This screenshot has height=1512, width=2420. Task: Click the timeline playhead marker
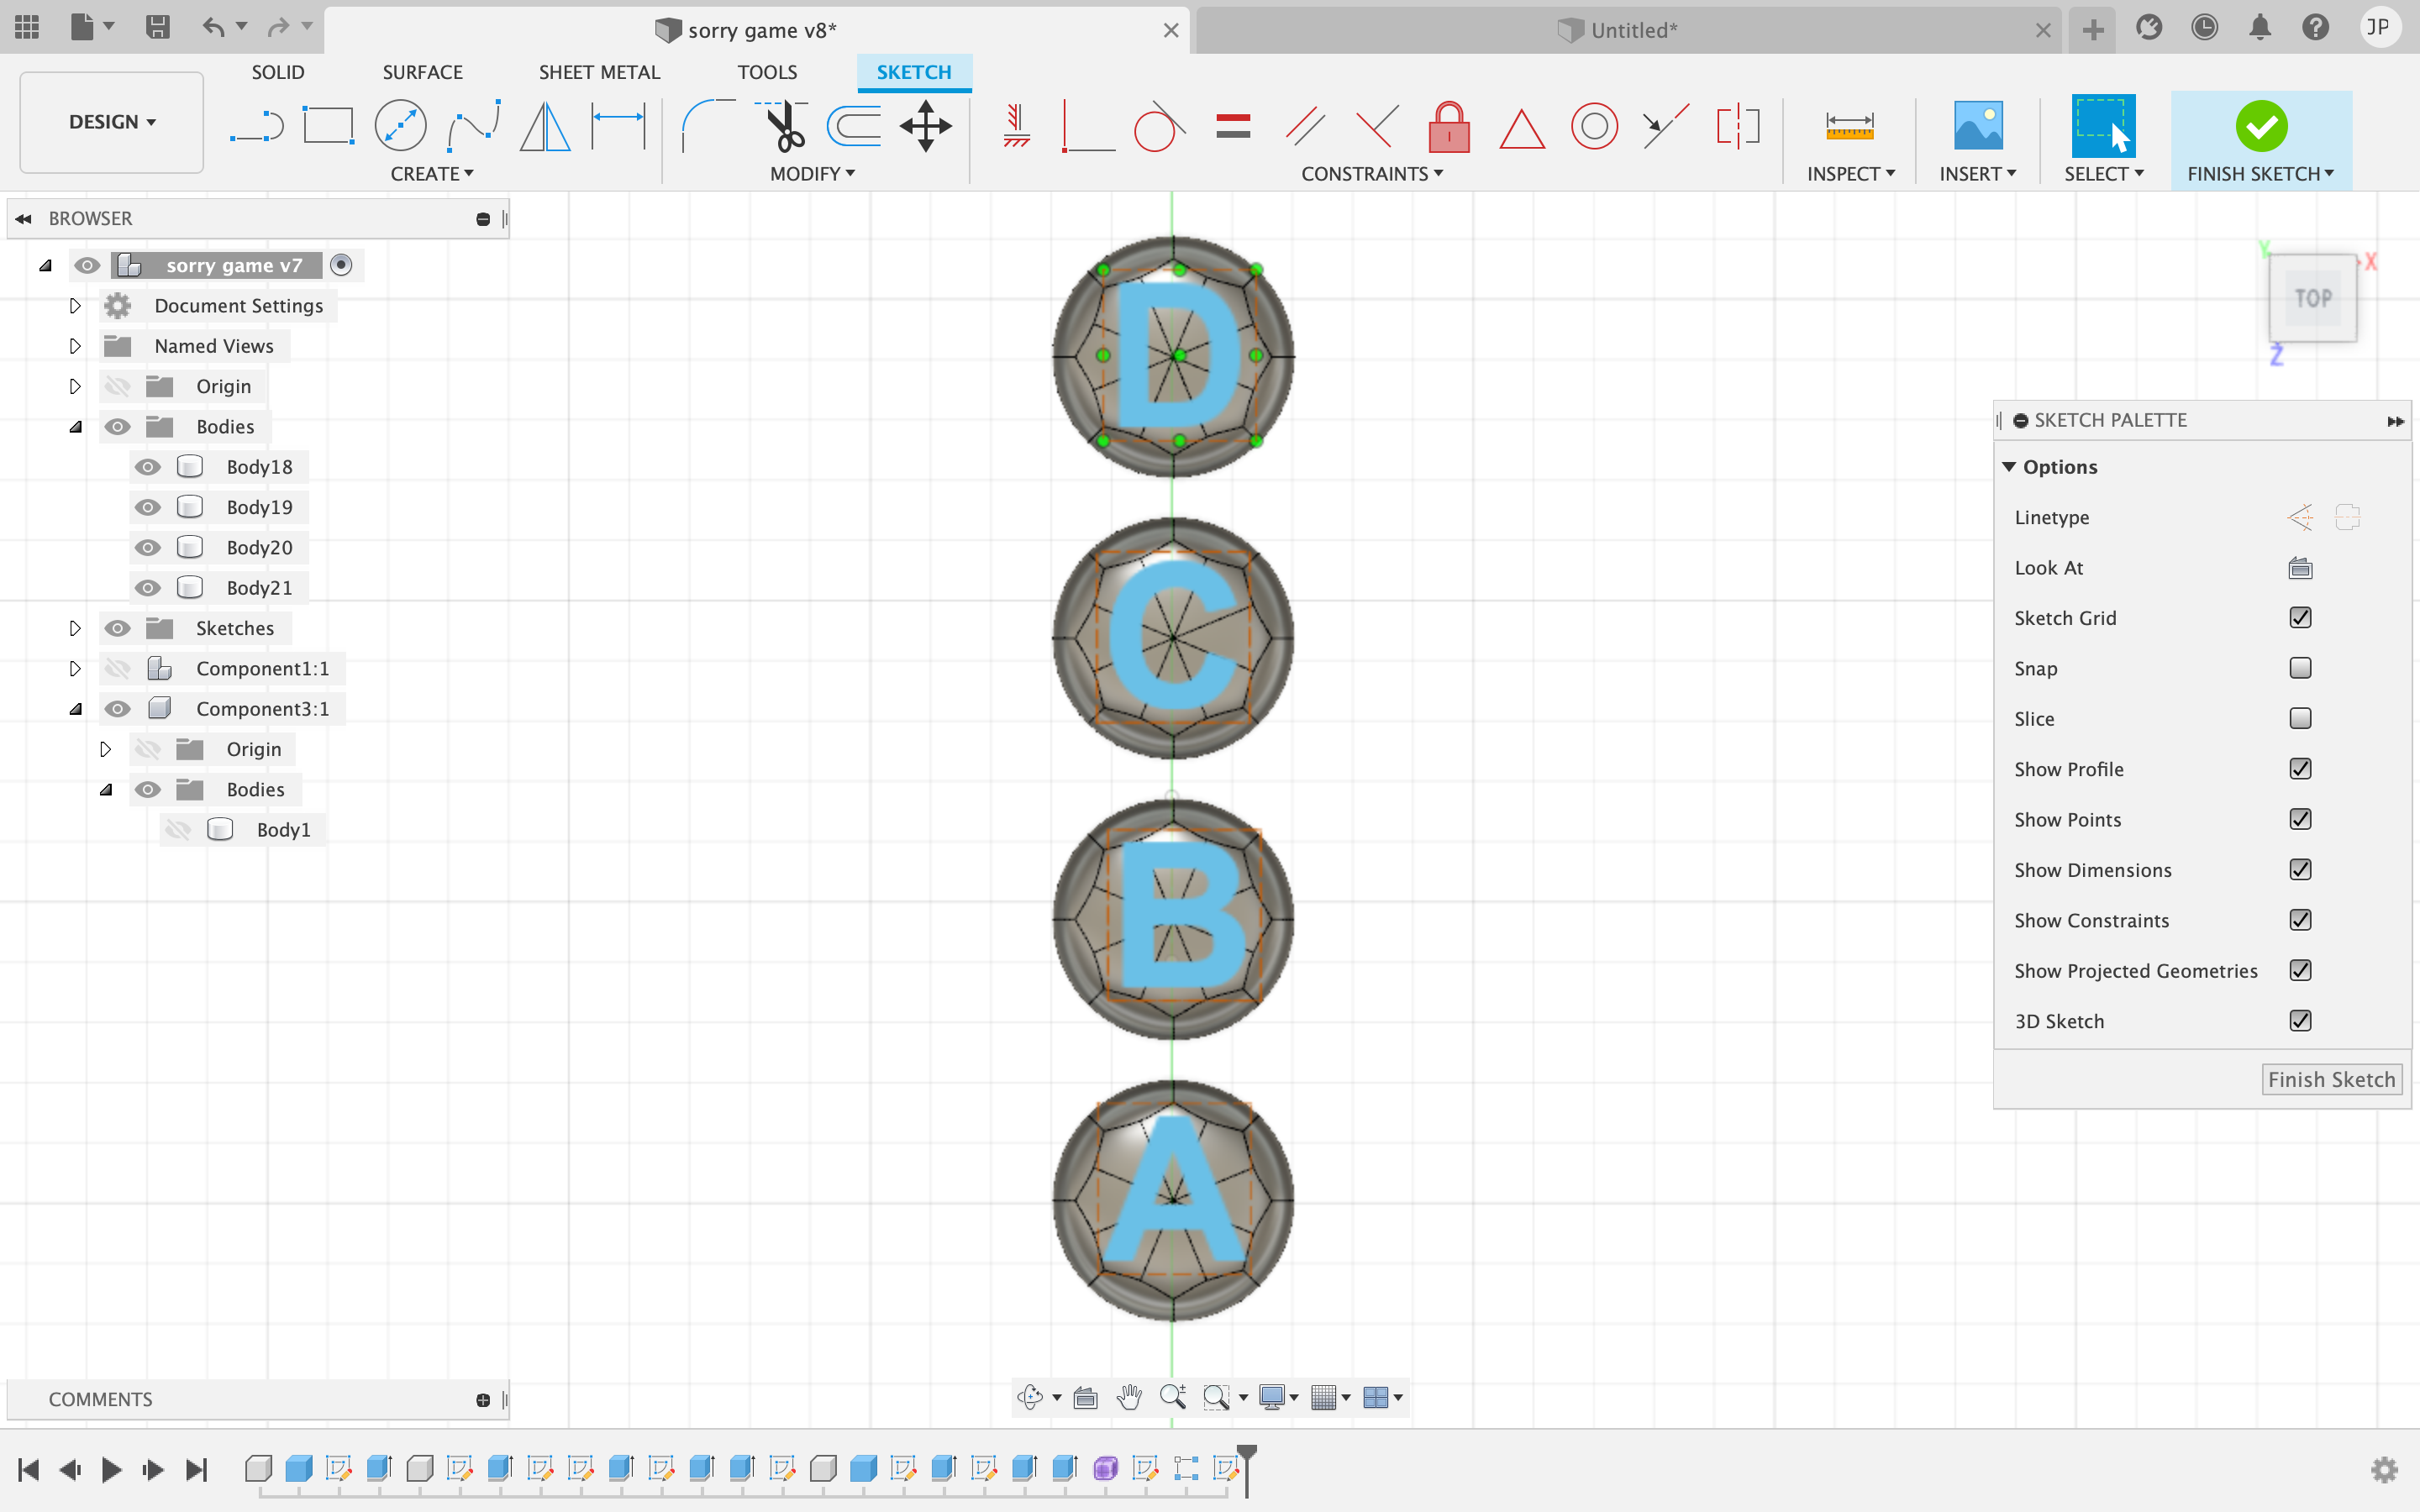[1247, 1468]
